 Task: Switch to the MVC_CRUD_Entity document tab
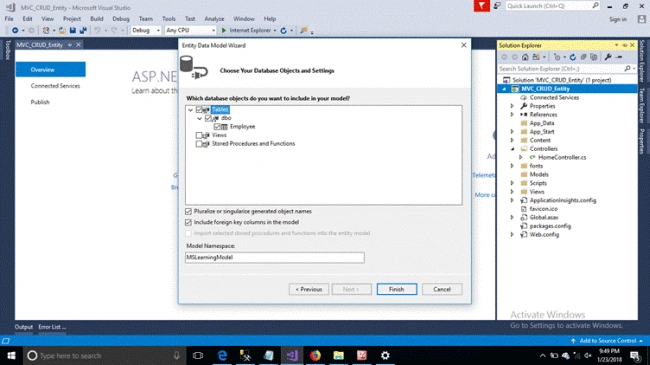pyautogui.click(x=40, y=45)
